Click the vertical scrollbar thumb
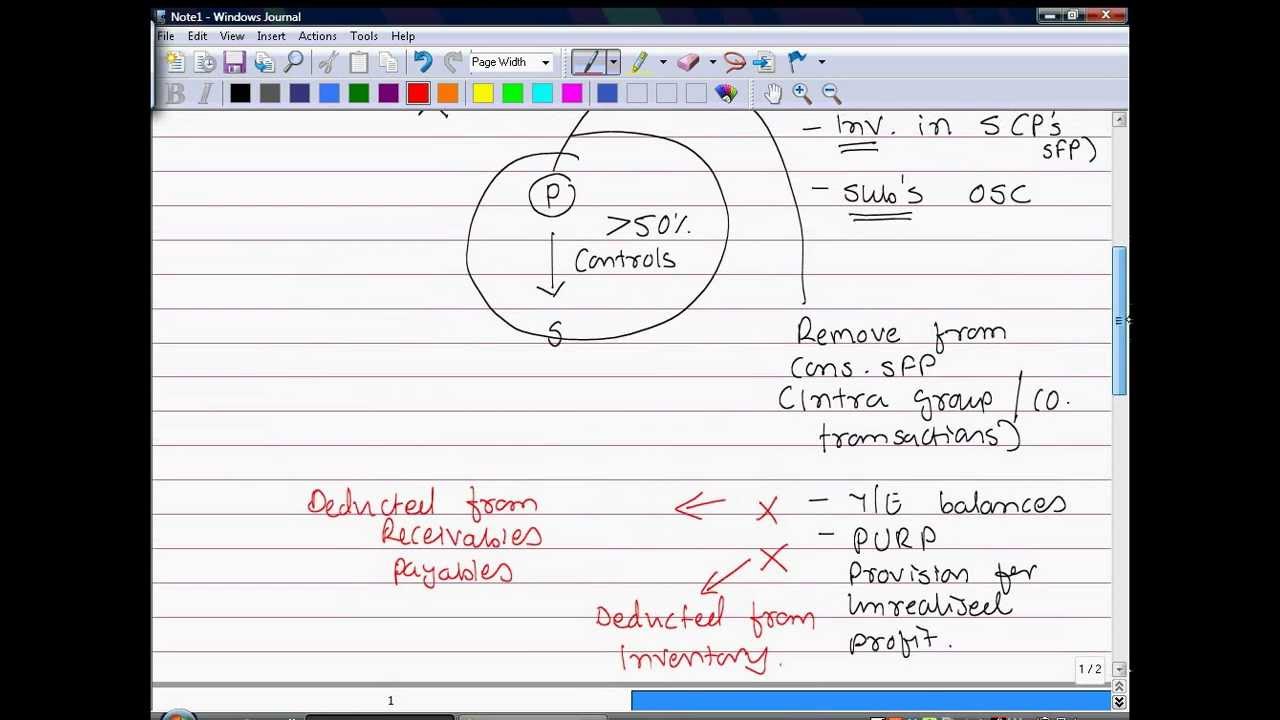The image size is (1280, 720). (x=1119, y=320)
